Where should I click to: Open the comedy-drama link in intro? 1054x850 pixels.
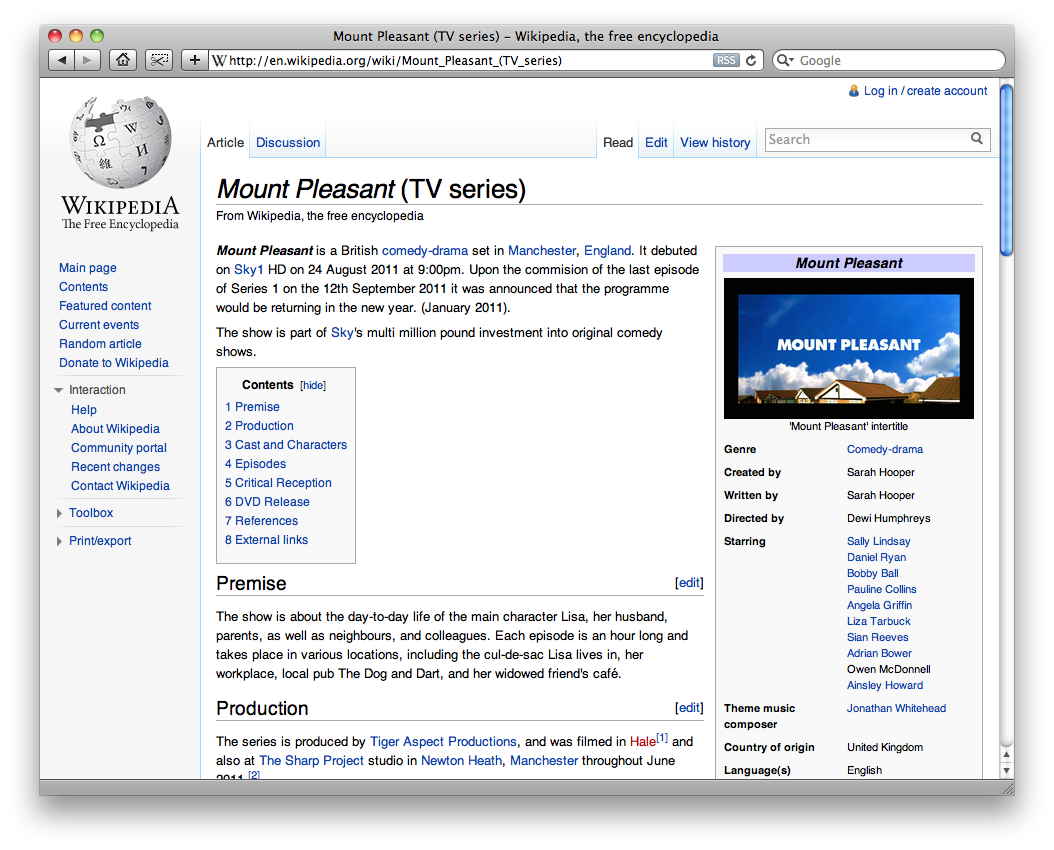tap(425, 251)
